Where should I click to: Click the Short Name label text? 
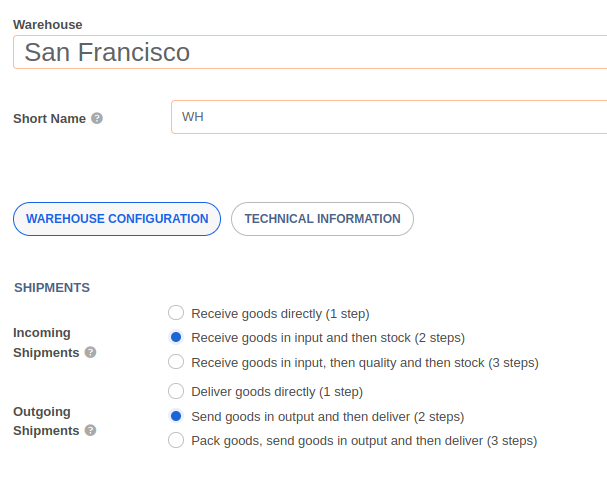[x=50, y=118]
